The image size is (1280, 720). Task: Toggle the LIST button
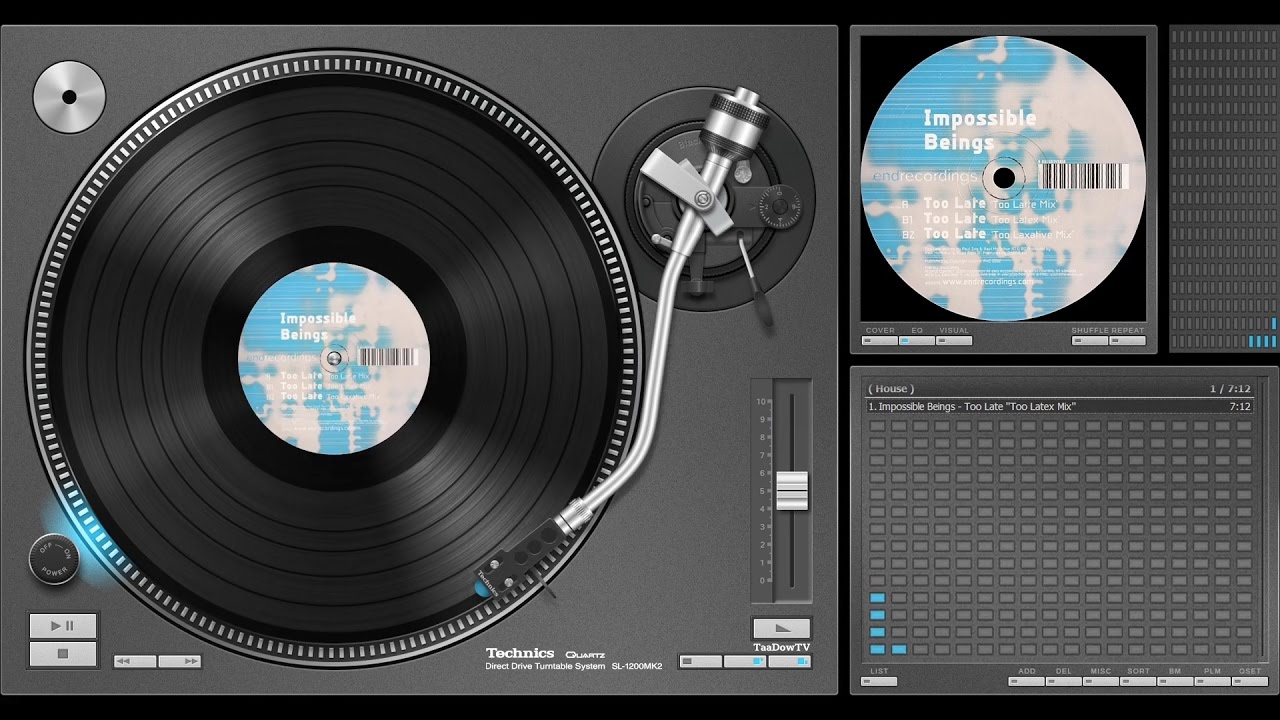pos(879,681)
